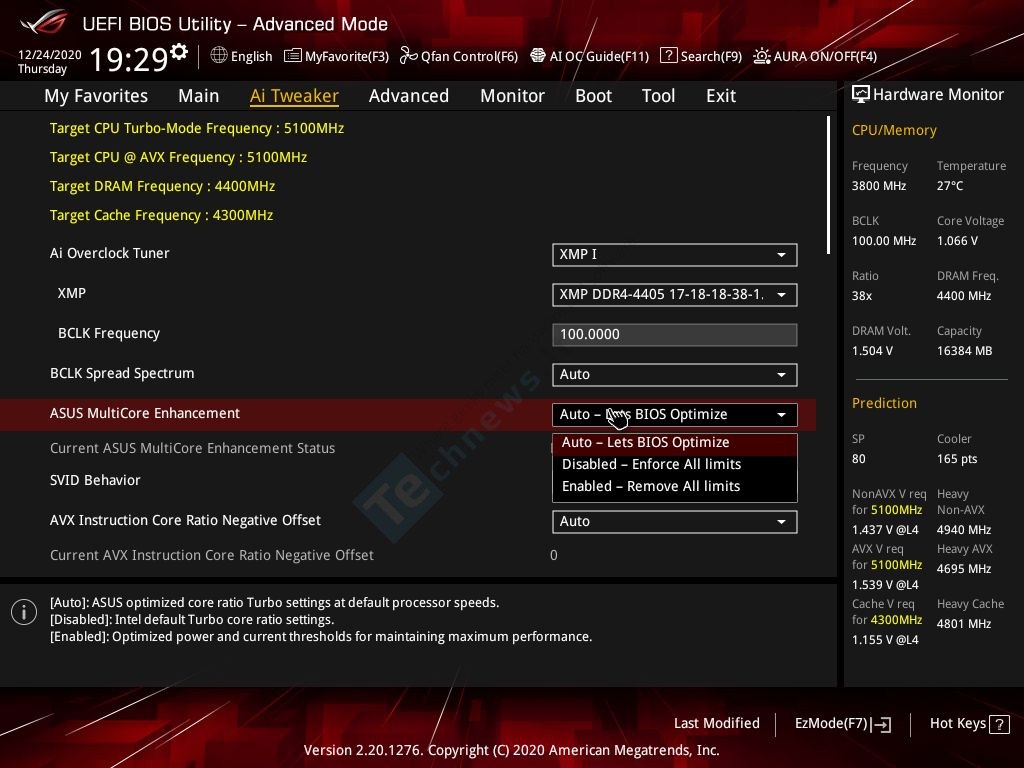Click the Prediction section heading

tap(884, 403)
